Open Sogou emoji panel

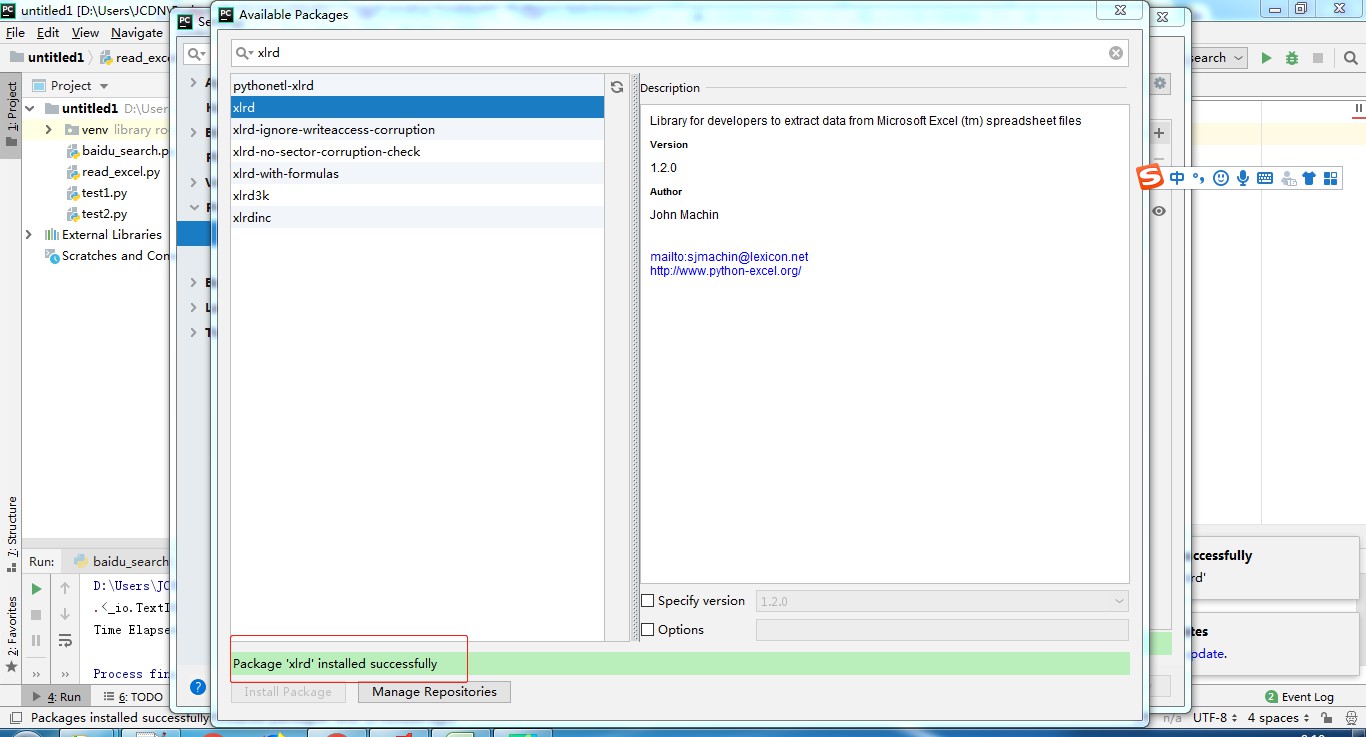point(1220,178)
